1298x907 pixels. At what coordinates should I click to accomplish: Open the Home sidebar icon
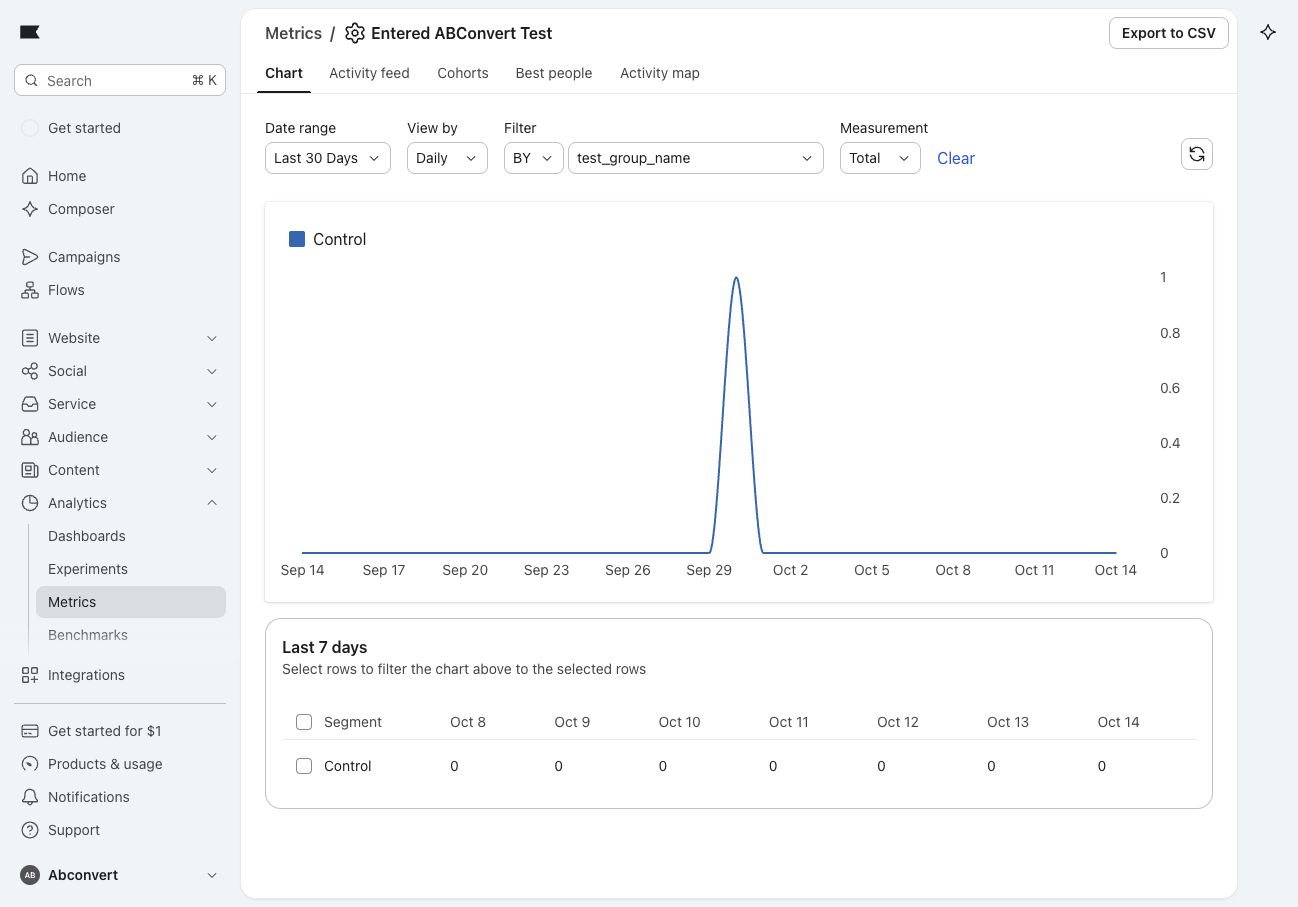(30, 176)
